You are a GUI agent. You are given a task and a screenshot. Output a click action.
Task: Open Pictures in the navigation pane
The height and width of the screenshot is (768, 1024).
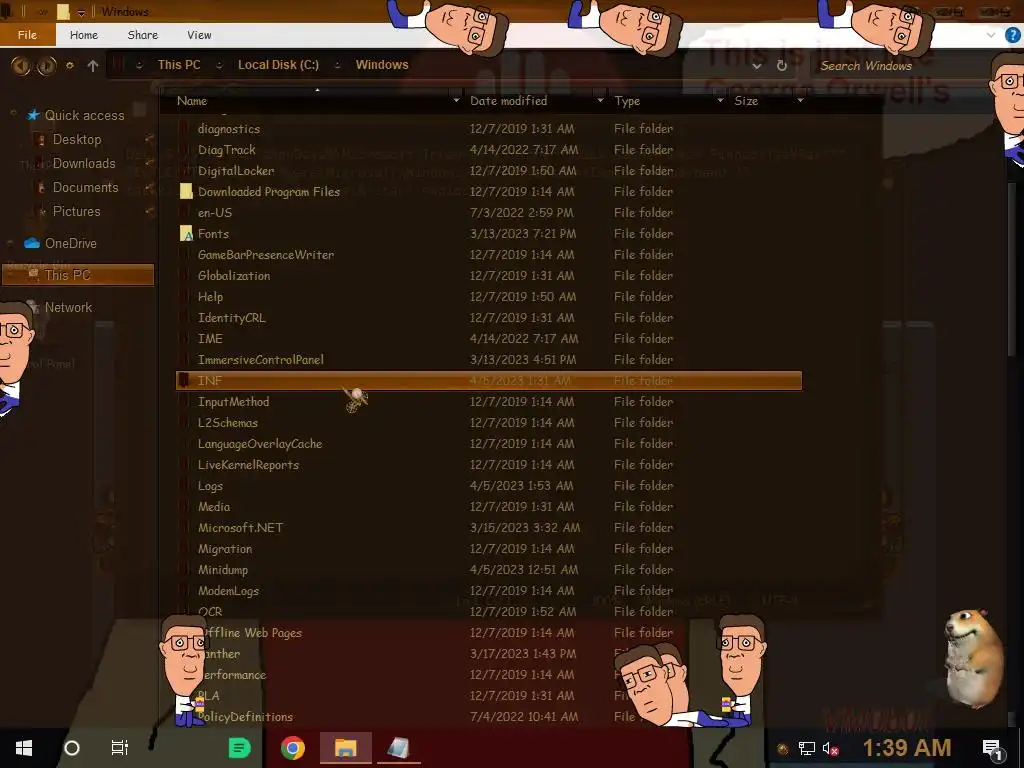pyautogui.click(x=76, y=212)
